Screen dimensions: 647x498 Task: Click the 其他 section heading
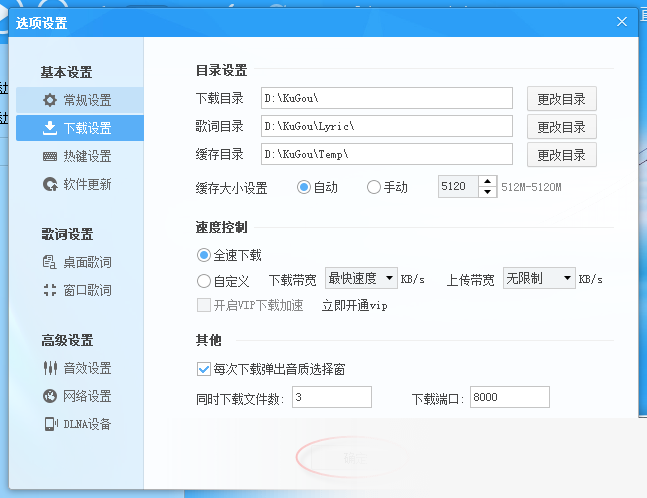(x=209, y=340)
